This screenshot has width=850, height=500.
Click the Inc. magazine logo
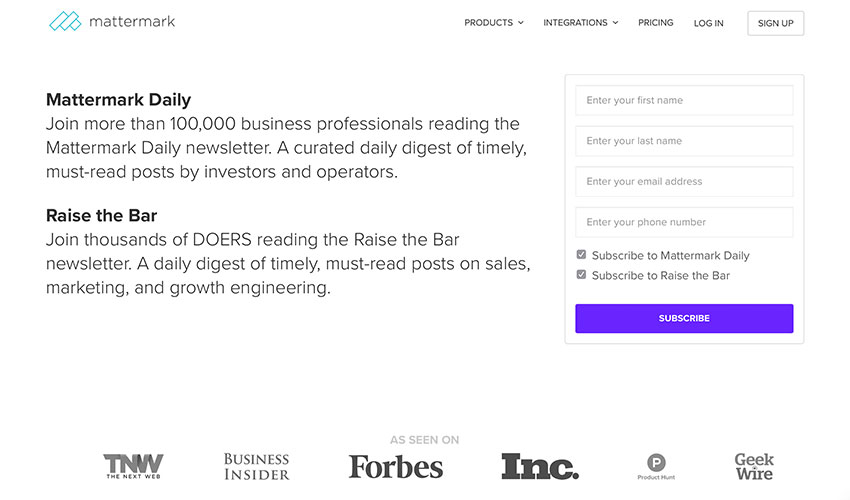540,466
